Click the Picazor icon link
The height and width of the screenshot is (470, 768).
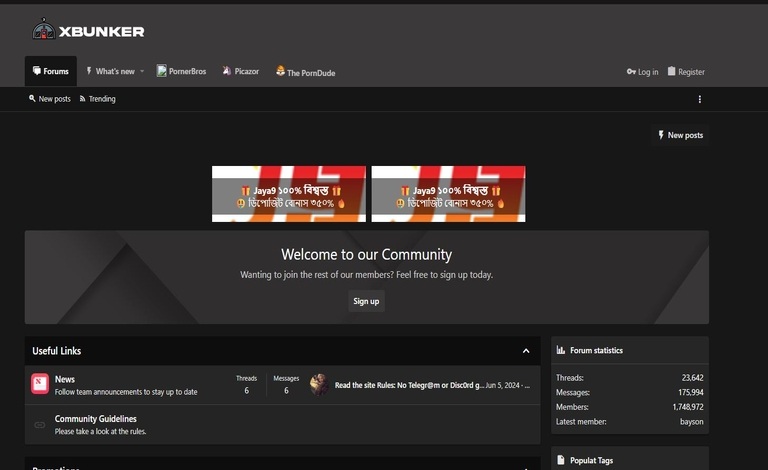click(227, 71)
